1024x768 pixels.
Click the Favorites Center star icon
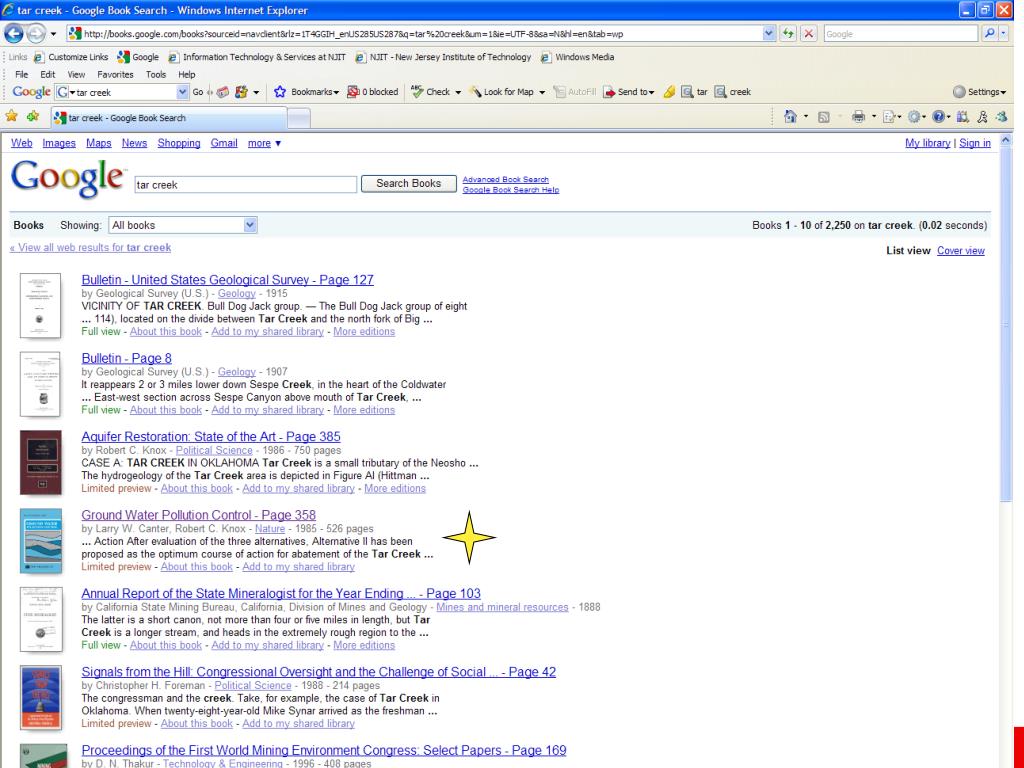coord(12,117)
